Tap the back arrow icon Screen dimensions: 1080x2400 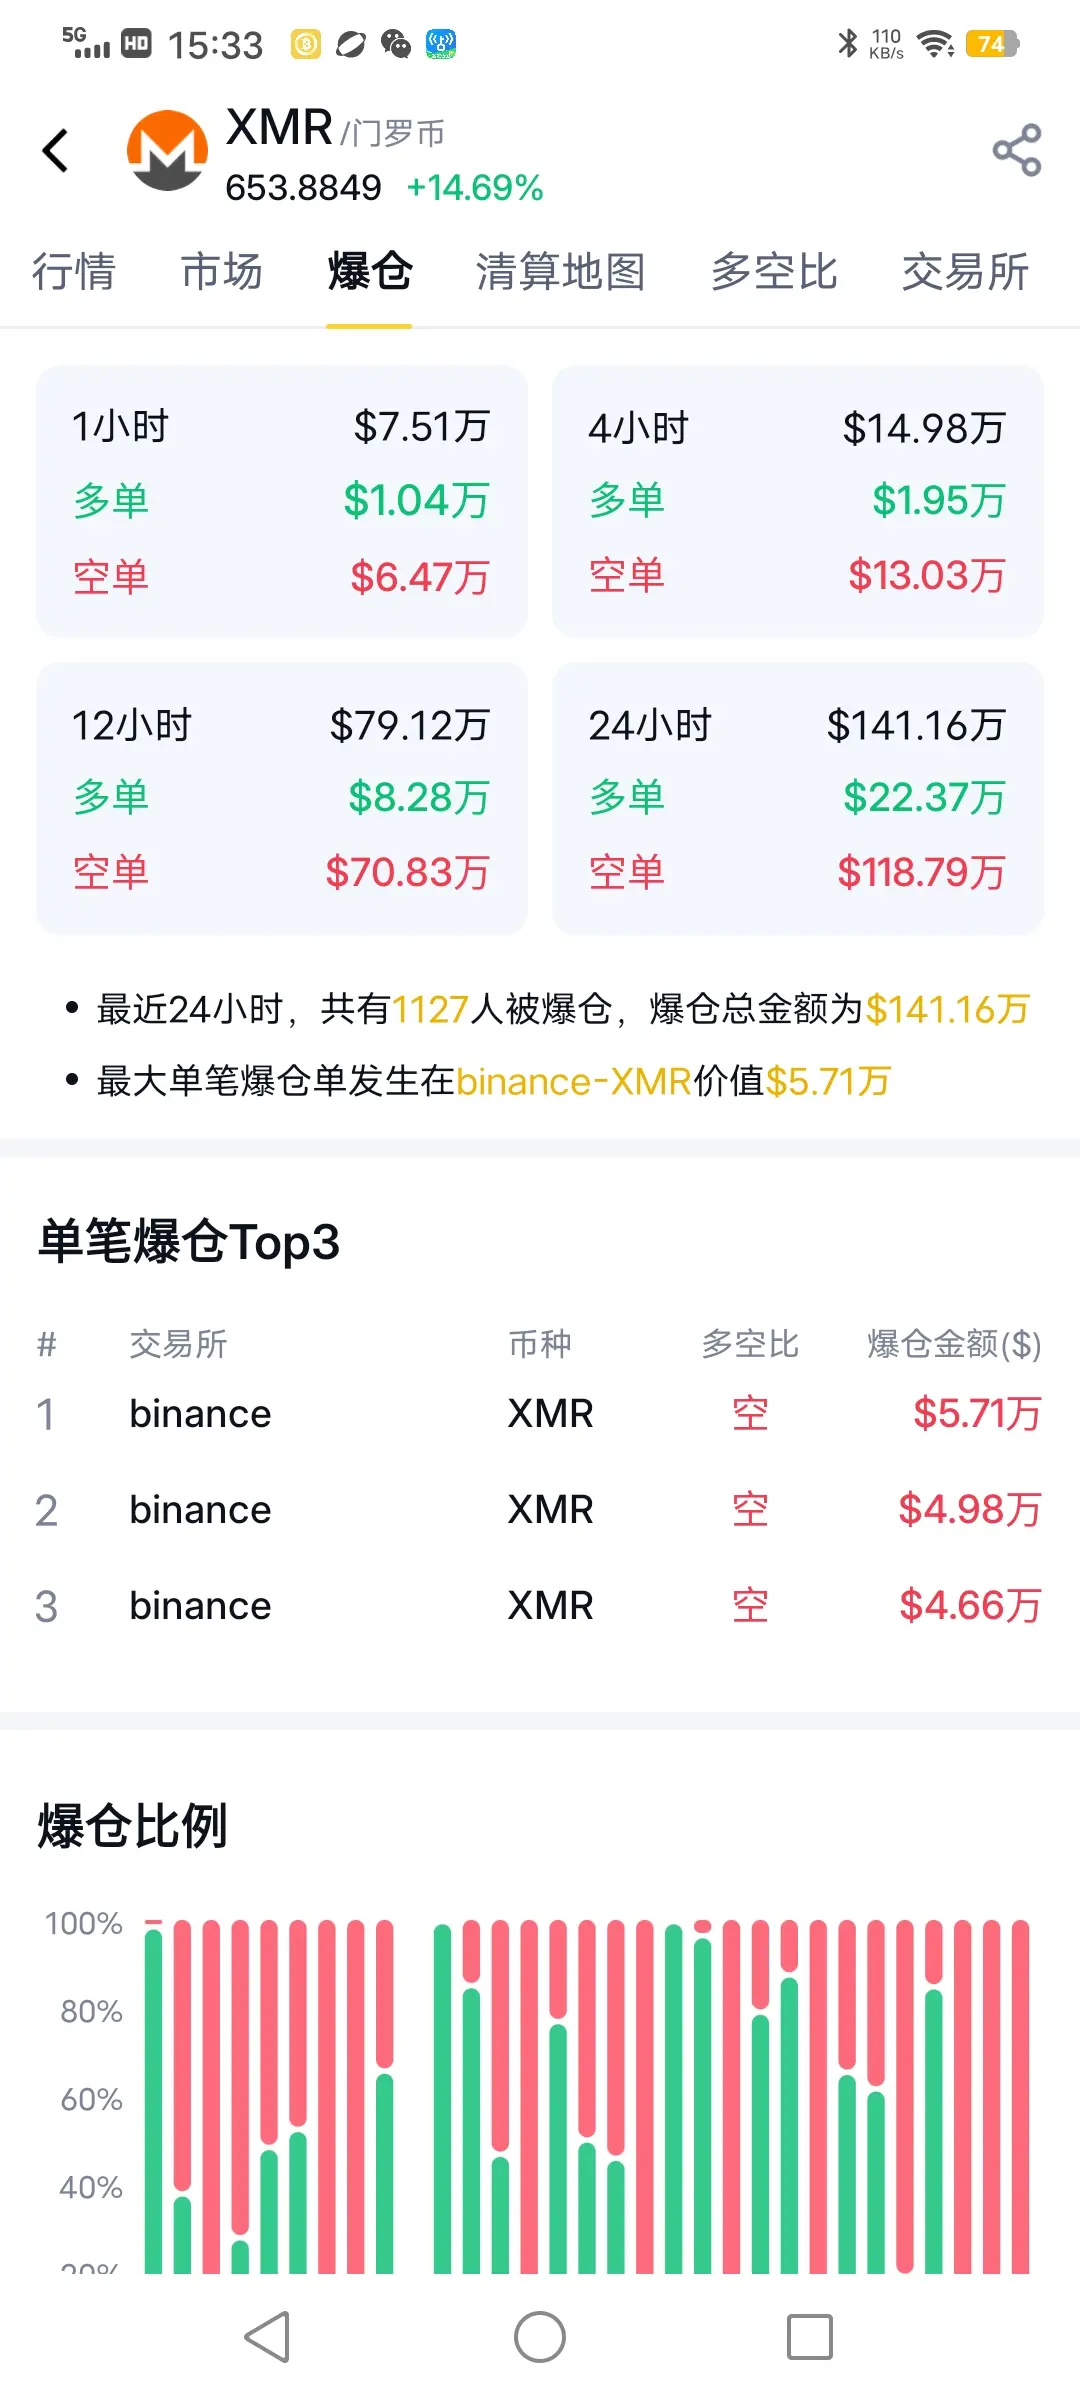tap(56, 150)
